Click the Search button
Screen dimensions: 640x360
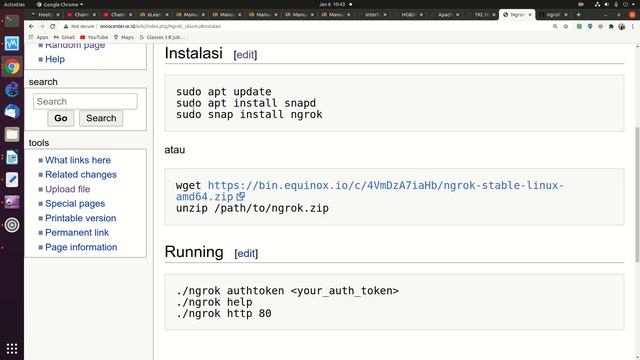coord(101,118)
